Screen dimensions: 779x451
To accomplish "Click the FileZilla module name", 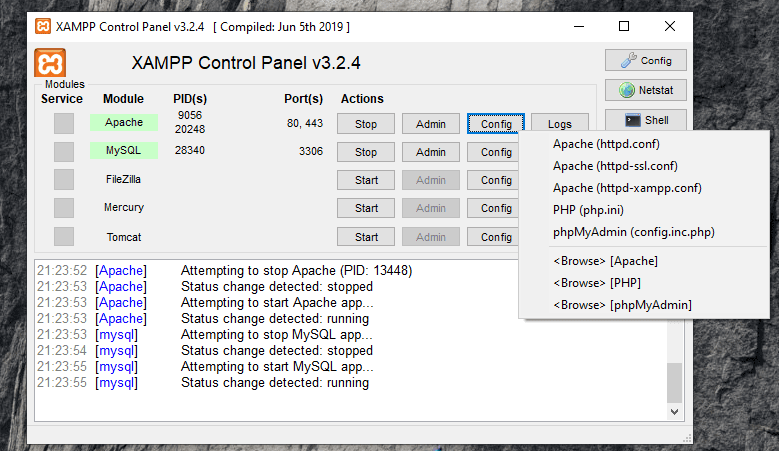I will pos(123,179).
